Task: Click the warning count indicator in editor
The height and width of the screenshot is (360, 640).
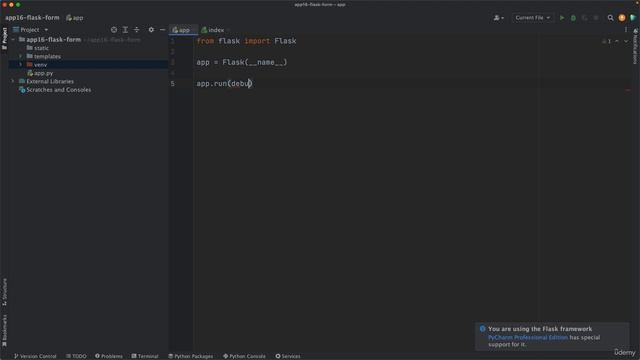Action: [607, 41]
